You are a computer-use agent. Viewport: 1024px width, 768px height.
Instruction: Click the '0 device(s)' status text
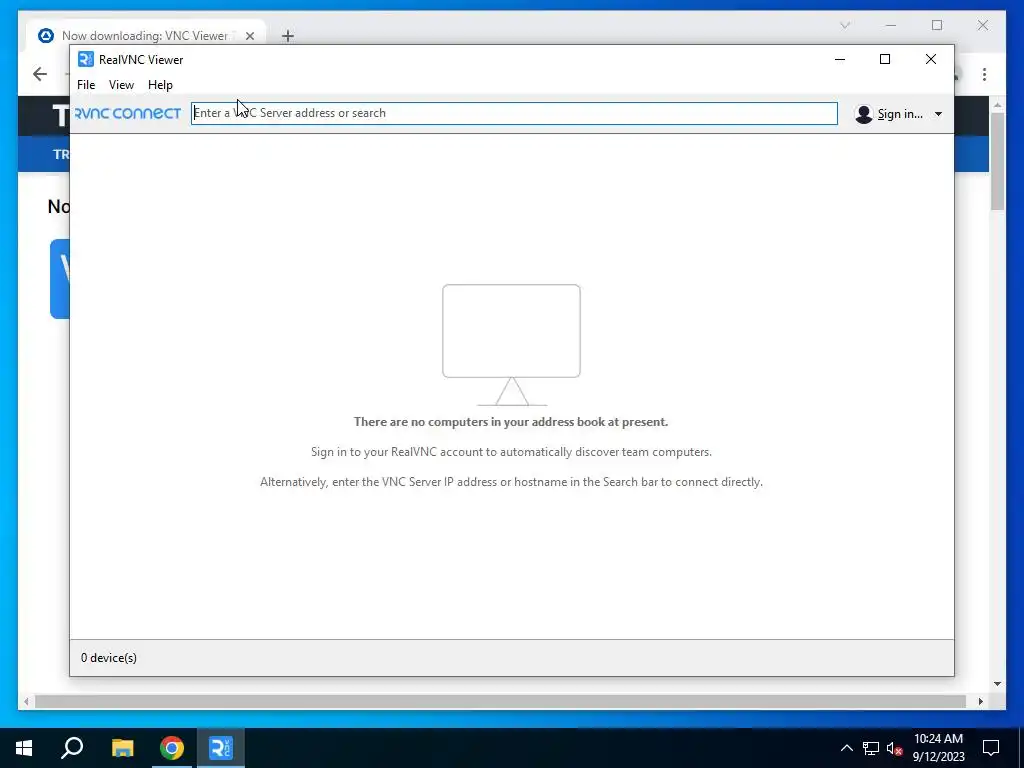pos(109,658)
